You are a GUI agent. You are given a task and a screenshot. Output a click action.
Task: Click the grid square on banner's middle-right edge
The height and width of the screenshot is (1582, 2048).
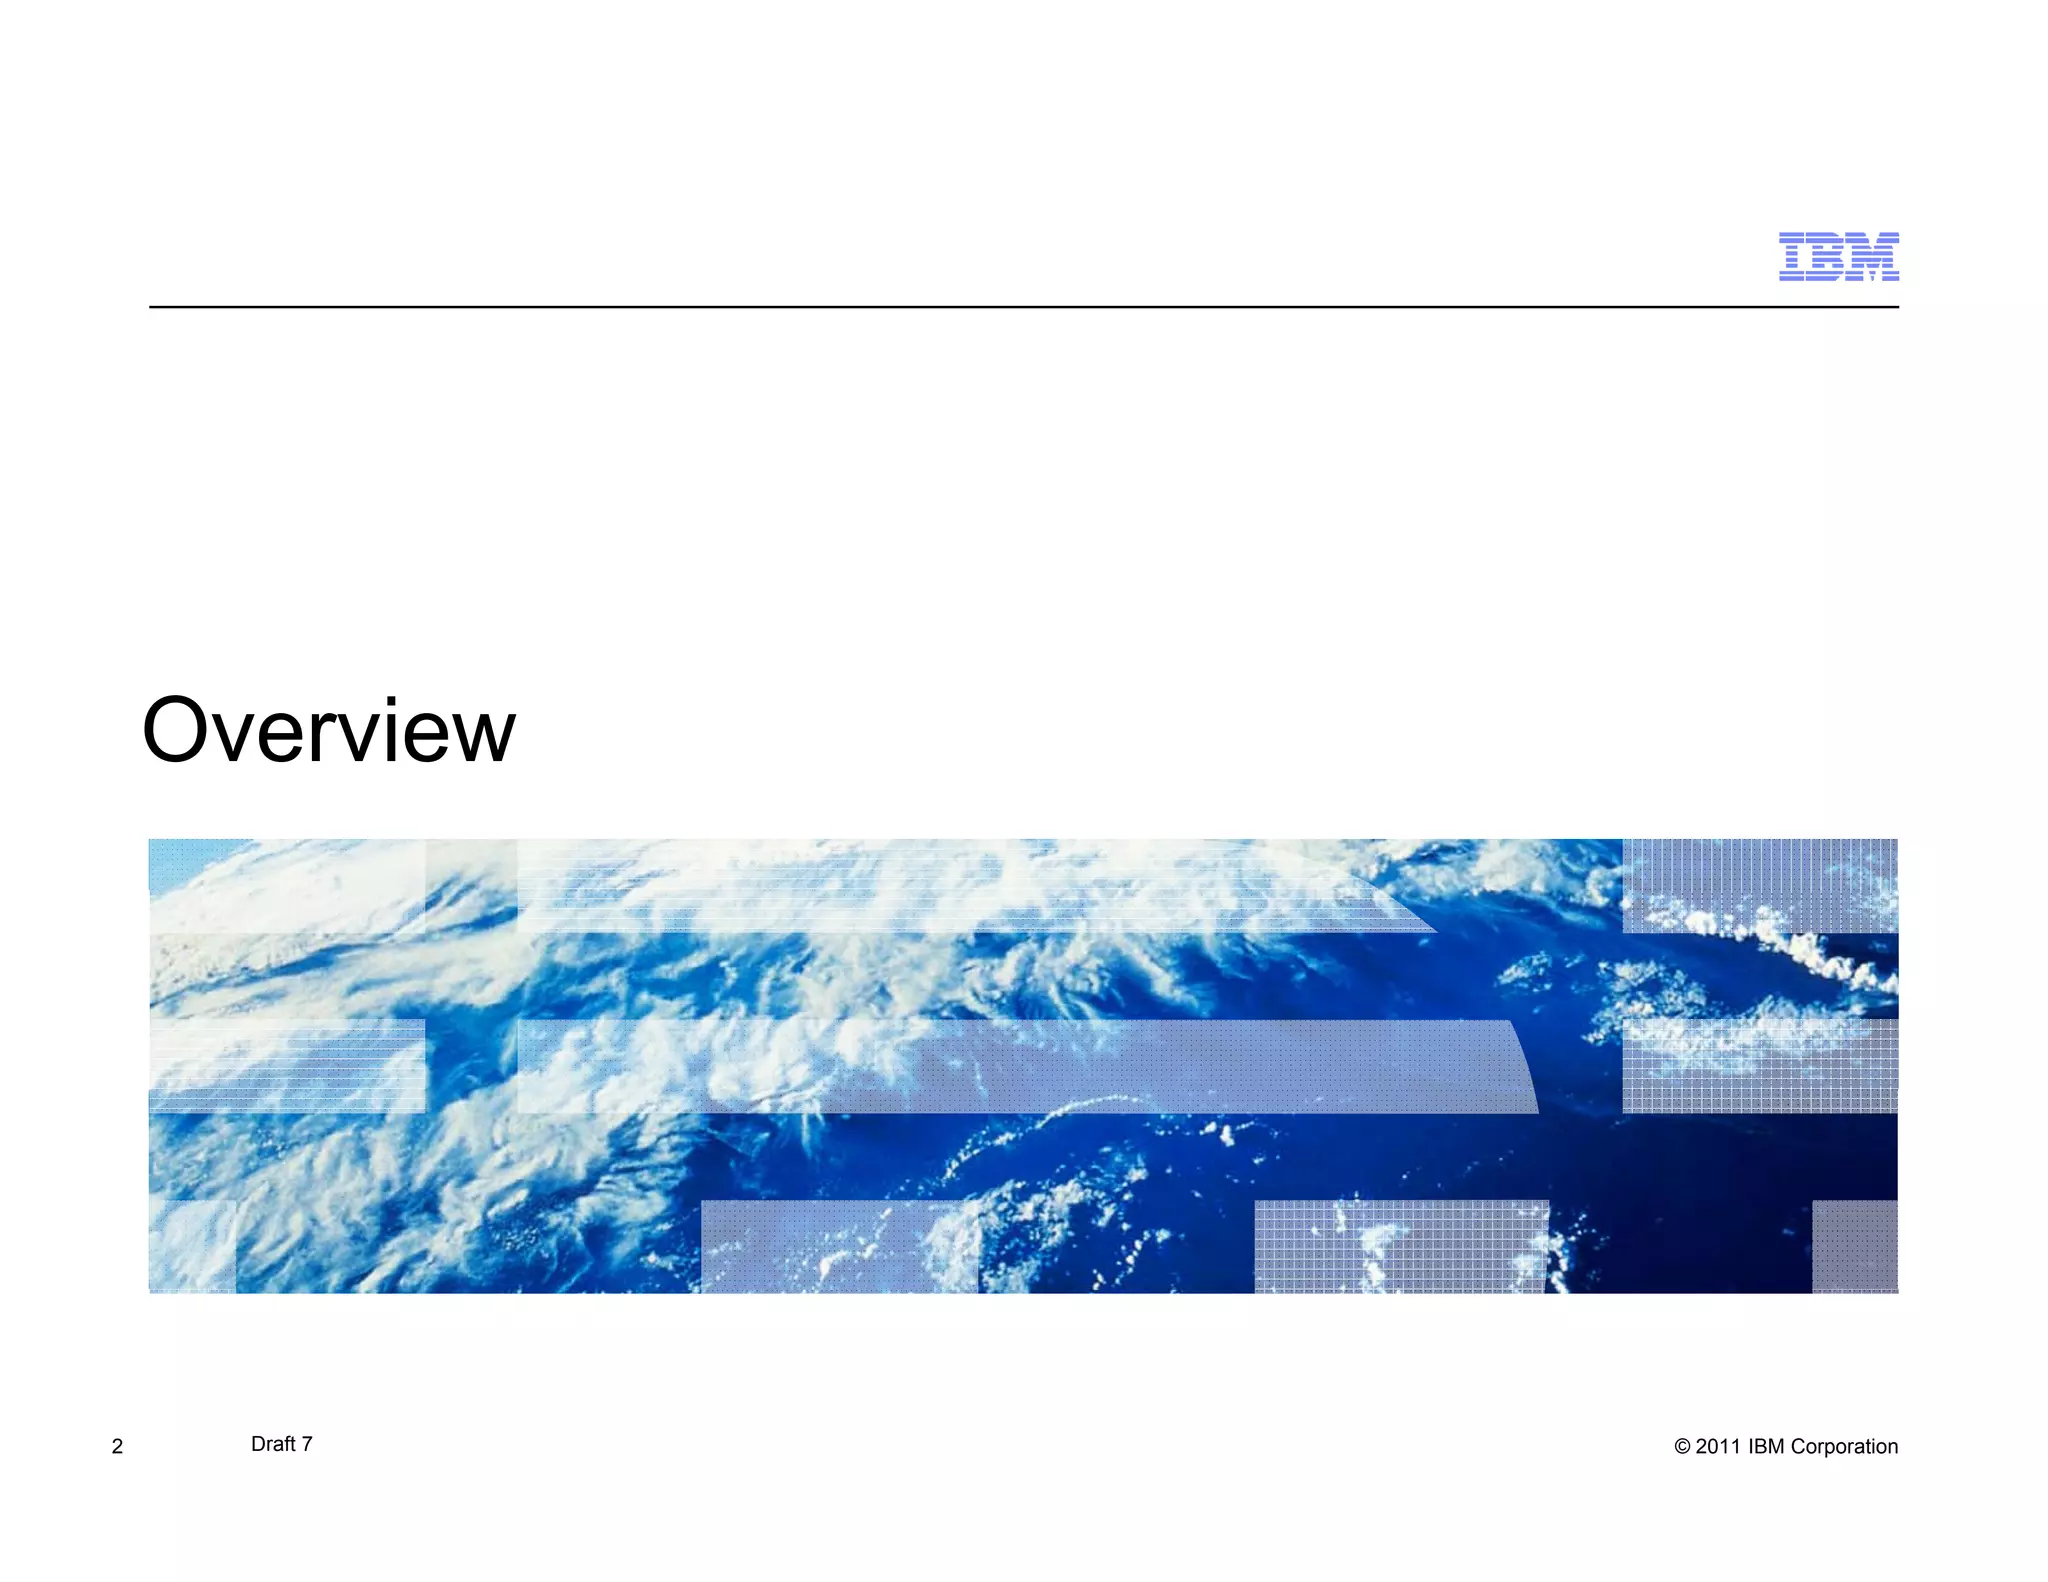1759,1066
